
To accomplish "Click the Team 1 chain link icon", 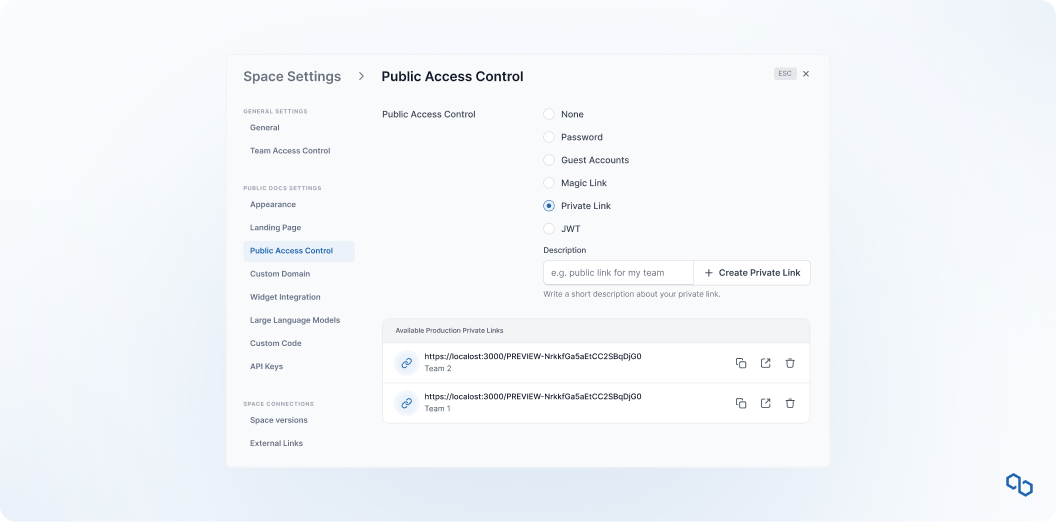I will [407, 403].
